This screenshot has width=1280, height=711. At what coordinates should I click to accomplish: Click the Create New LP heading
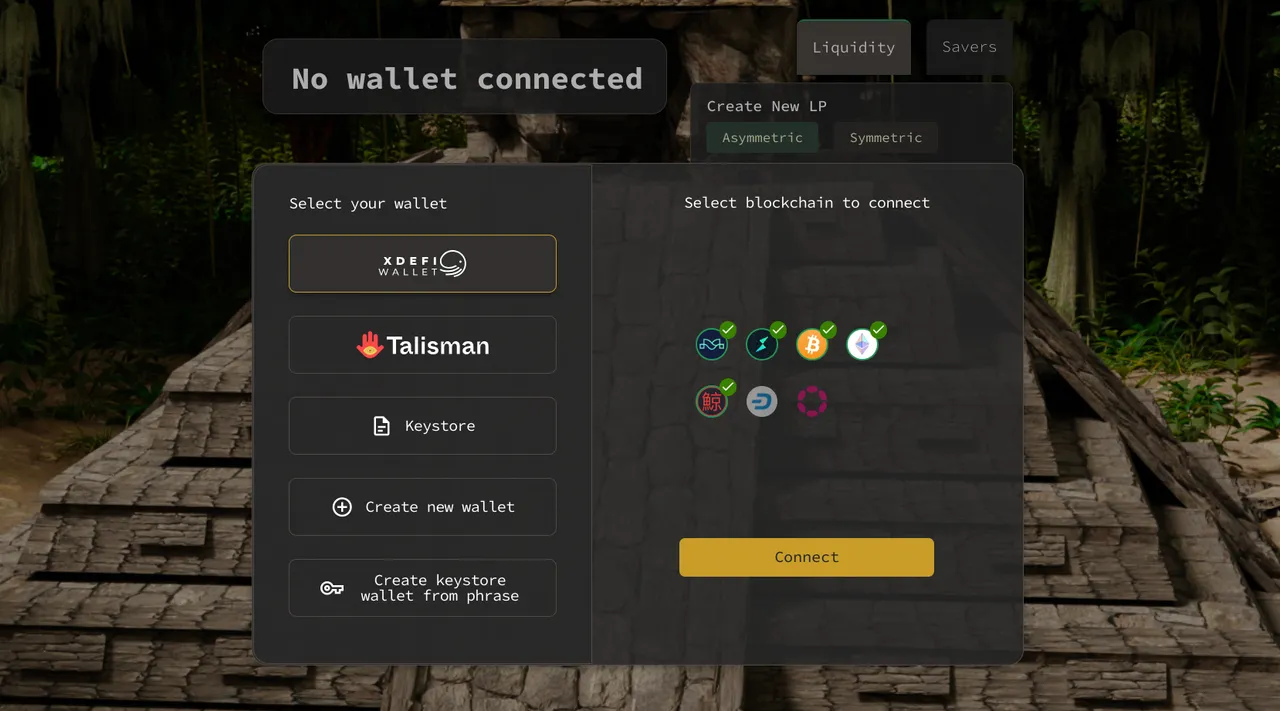click(767, 106)
